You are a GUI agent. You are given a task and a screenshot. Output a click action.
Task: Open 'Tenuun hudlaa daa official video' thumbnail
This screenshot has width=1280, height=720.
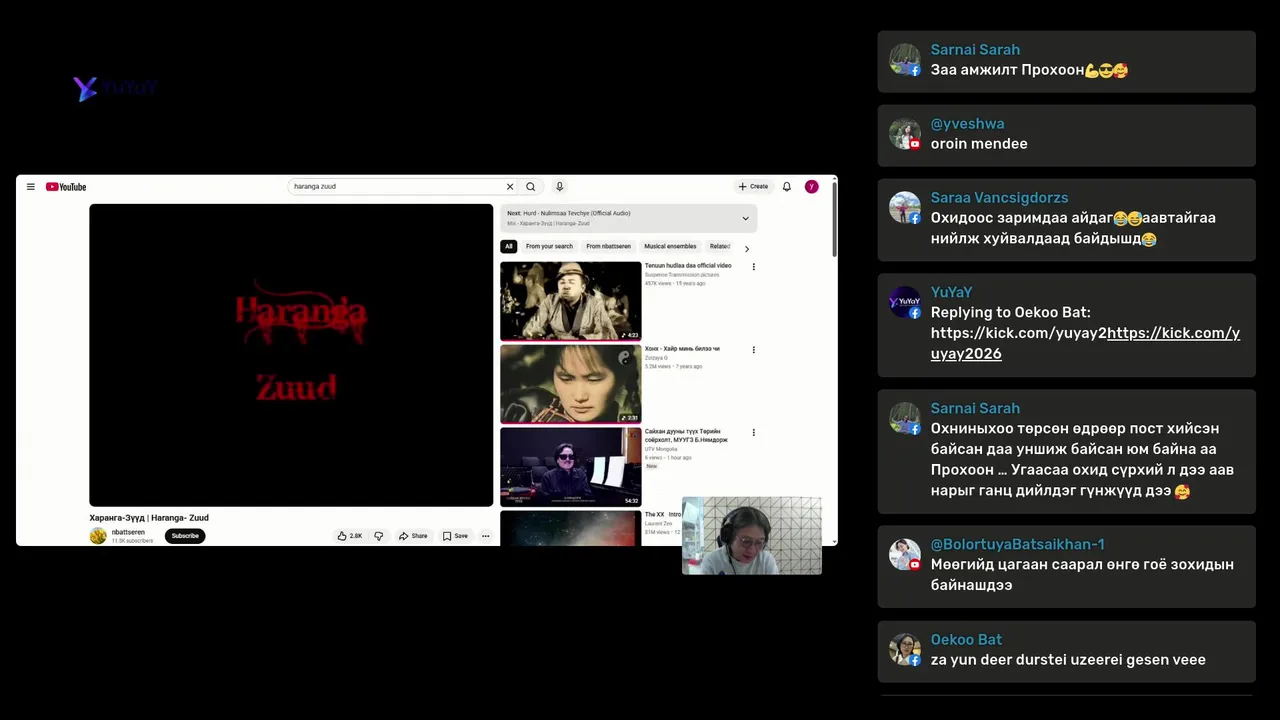tap(571, 301)
